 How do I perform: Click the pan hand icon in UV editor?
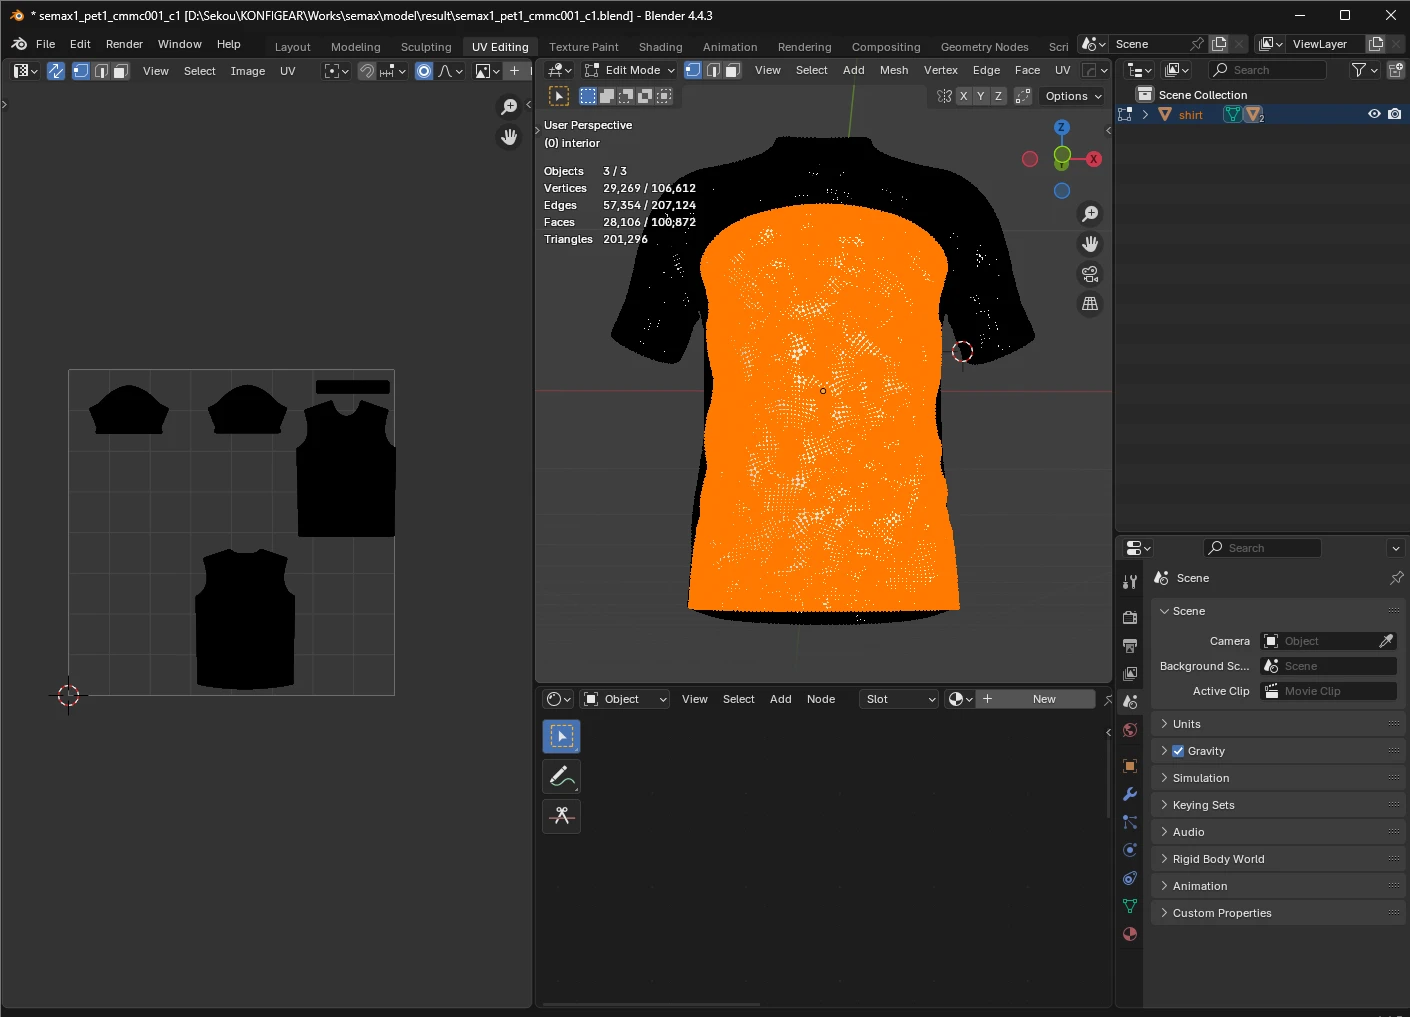pyautogui.click(x=509, y=137)
